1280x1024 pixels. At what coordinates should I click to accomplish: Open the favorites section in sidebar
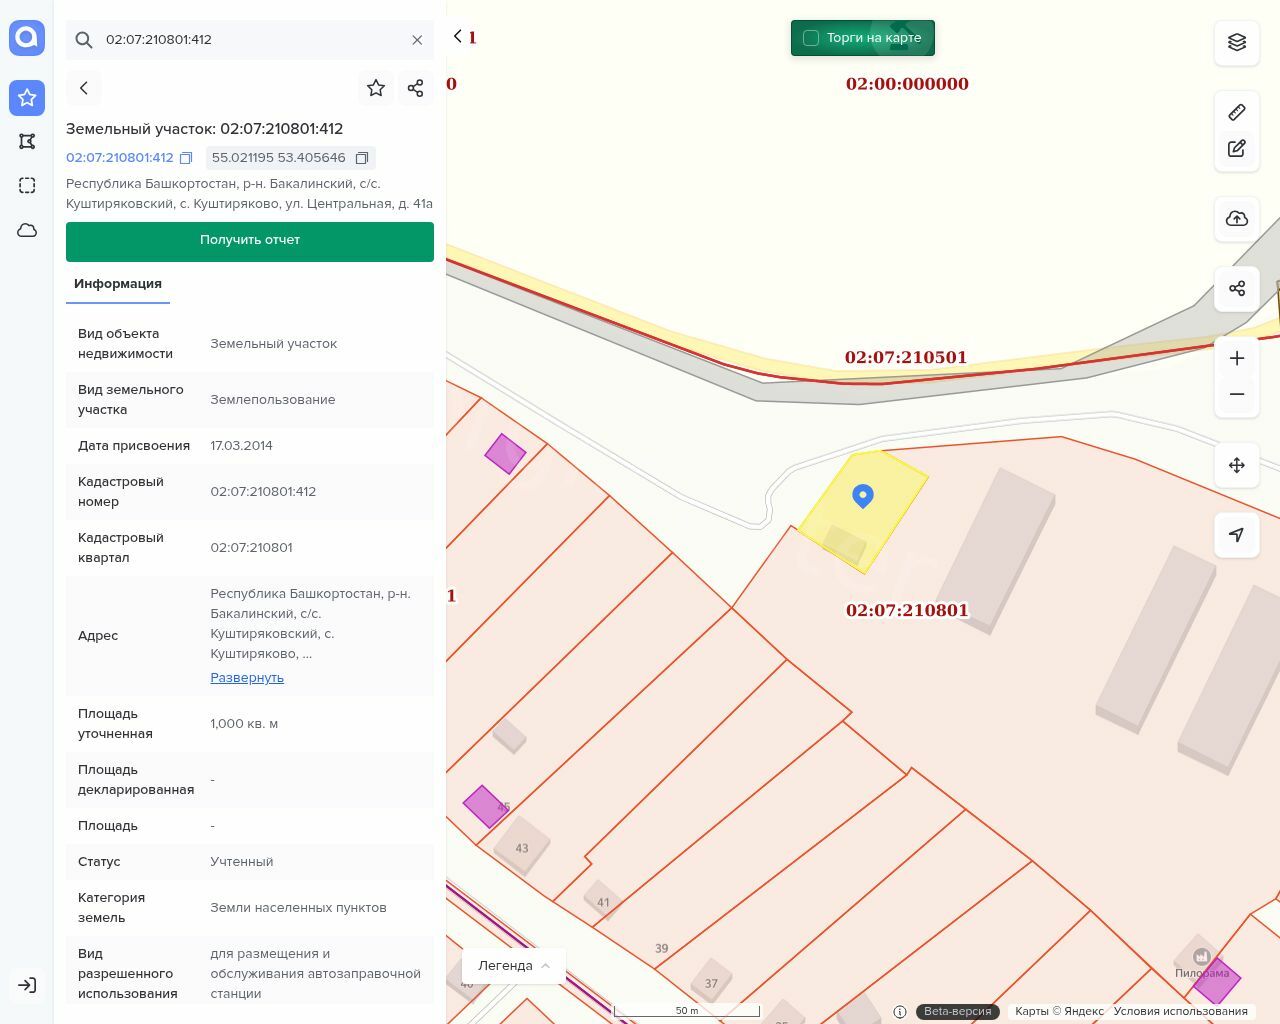tap(27, 98)
